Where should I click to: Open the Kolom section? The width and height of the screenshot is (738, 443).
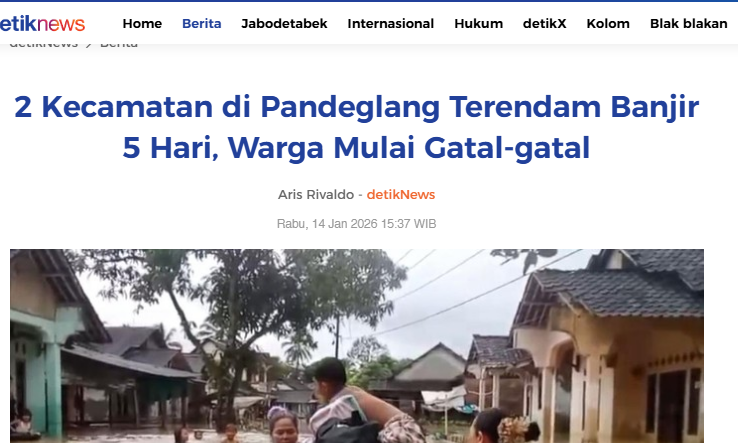pyautogui.click(x=608, y=24)
